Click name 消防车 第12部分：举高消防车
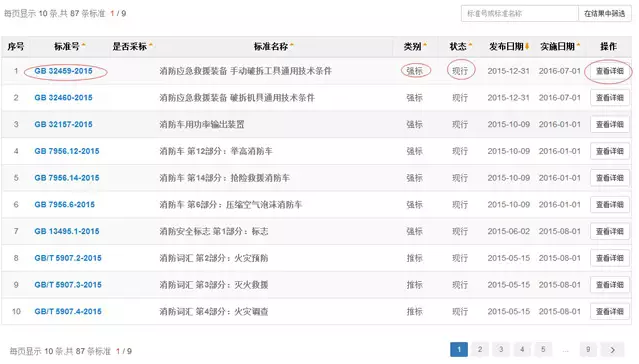 [x=216, y=151]
